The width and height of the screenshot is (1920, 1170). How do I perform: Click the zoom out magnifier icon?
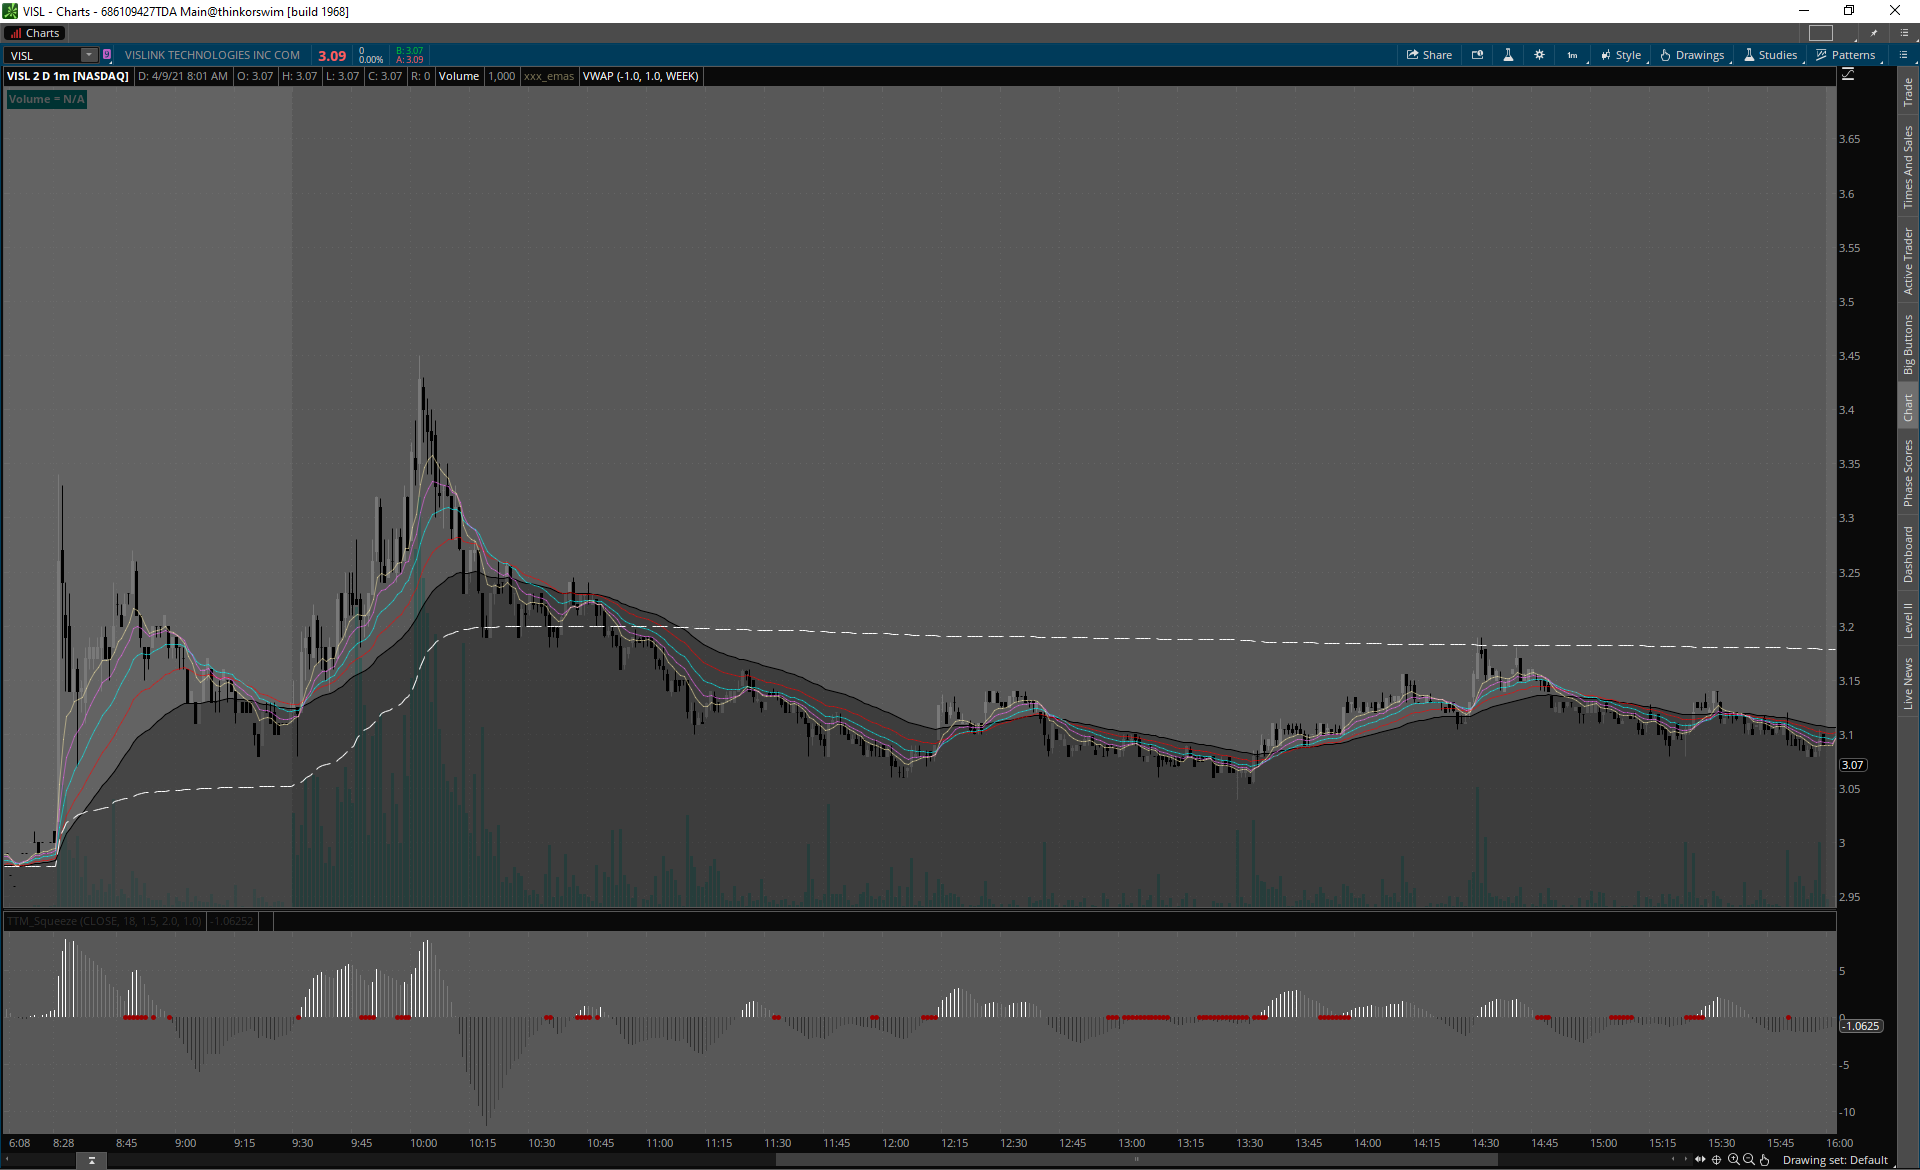click(x=1749, y=1160)
